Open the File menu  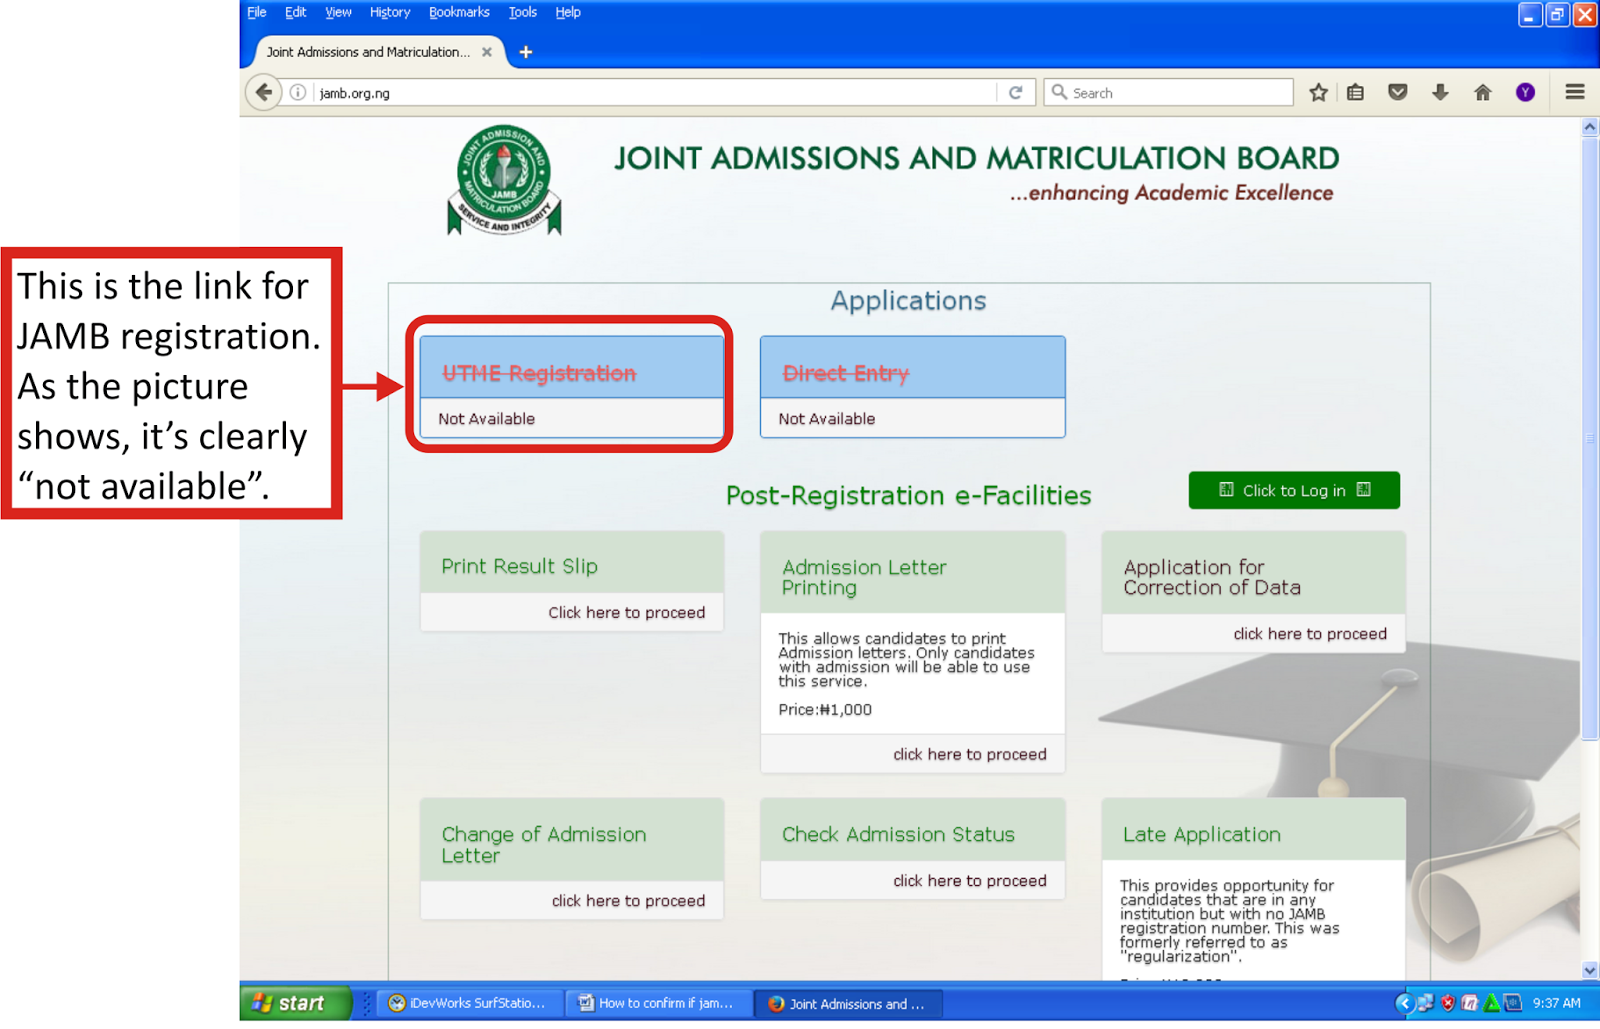click(x=256, y=12)
